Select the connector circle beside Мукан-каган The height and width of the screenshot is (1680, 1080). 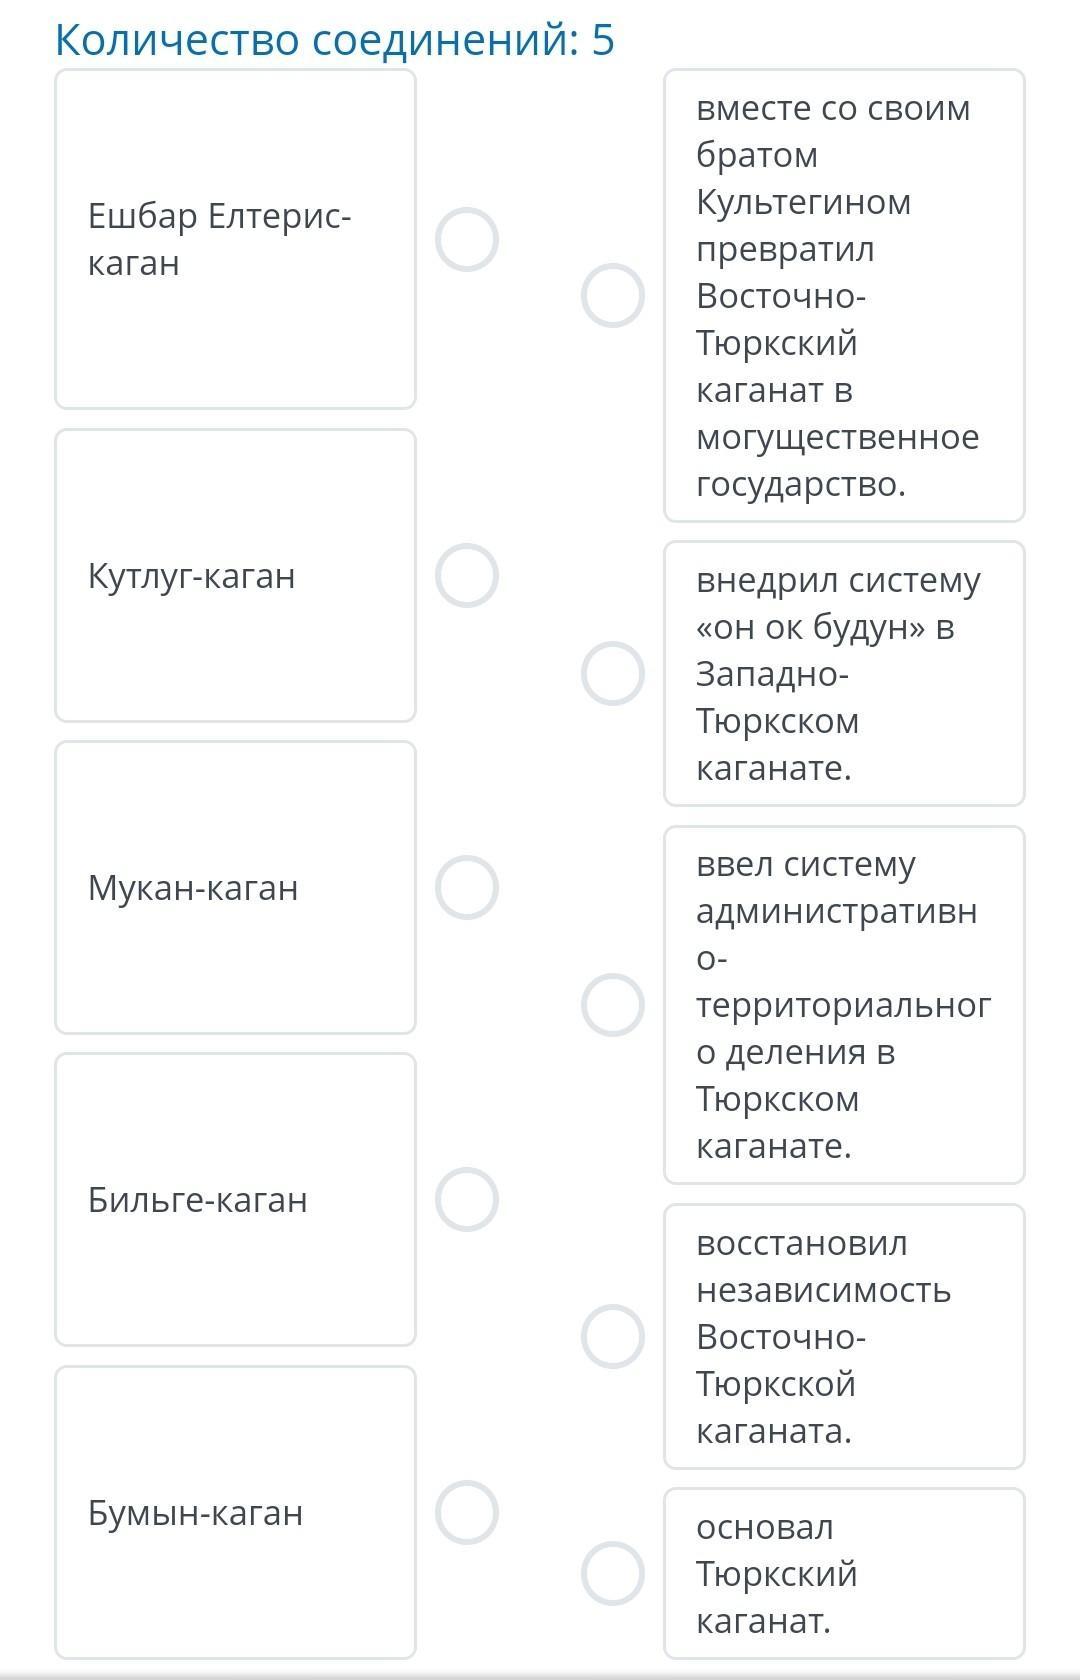(467, 888)
